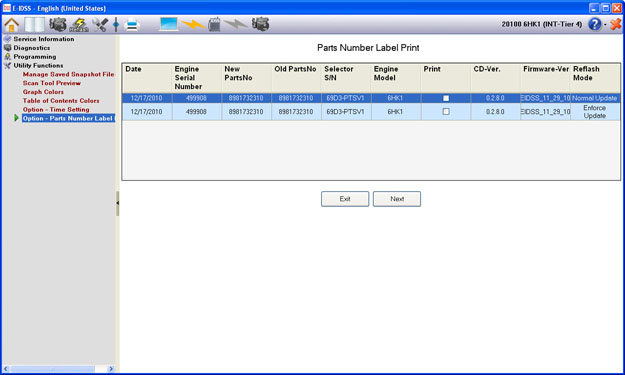Click the orange X exit icon

coord(615,24)
